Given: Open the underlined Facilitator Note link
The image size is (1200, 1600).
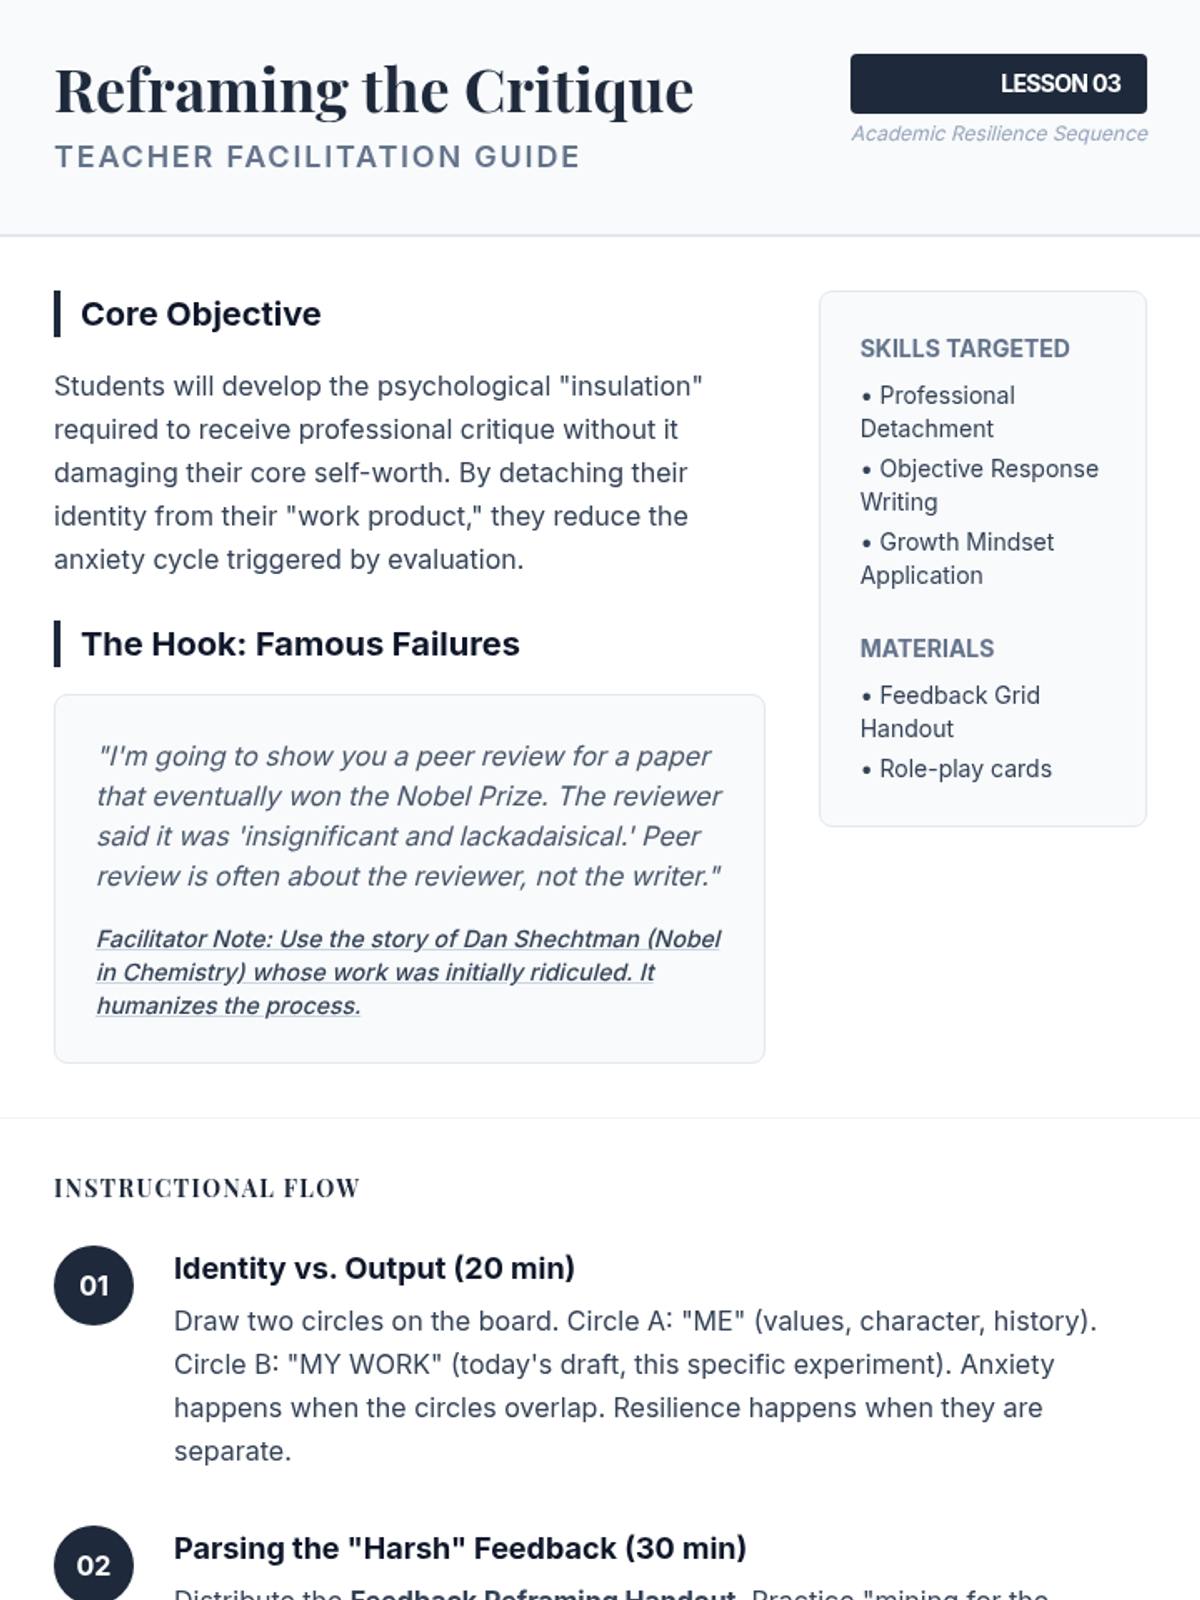Looking at the screenshot, I should 408,972.
